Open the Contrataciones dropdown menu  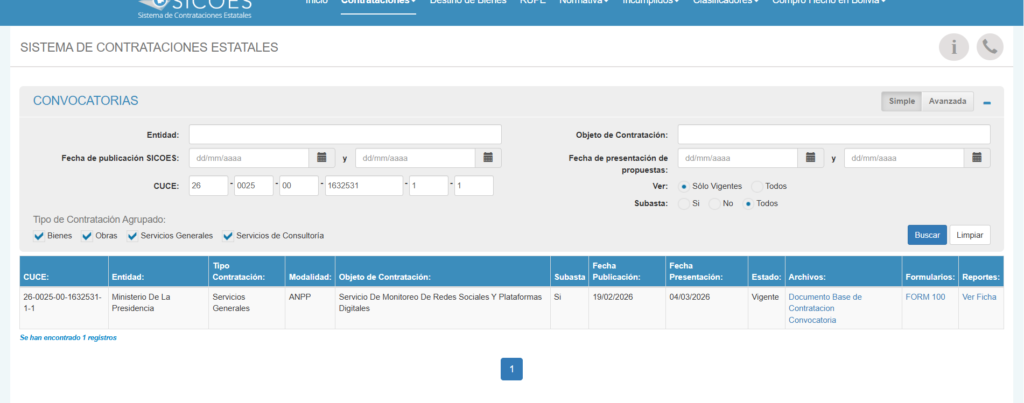(378, 3)
